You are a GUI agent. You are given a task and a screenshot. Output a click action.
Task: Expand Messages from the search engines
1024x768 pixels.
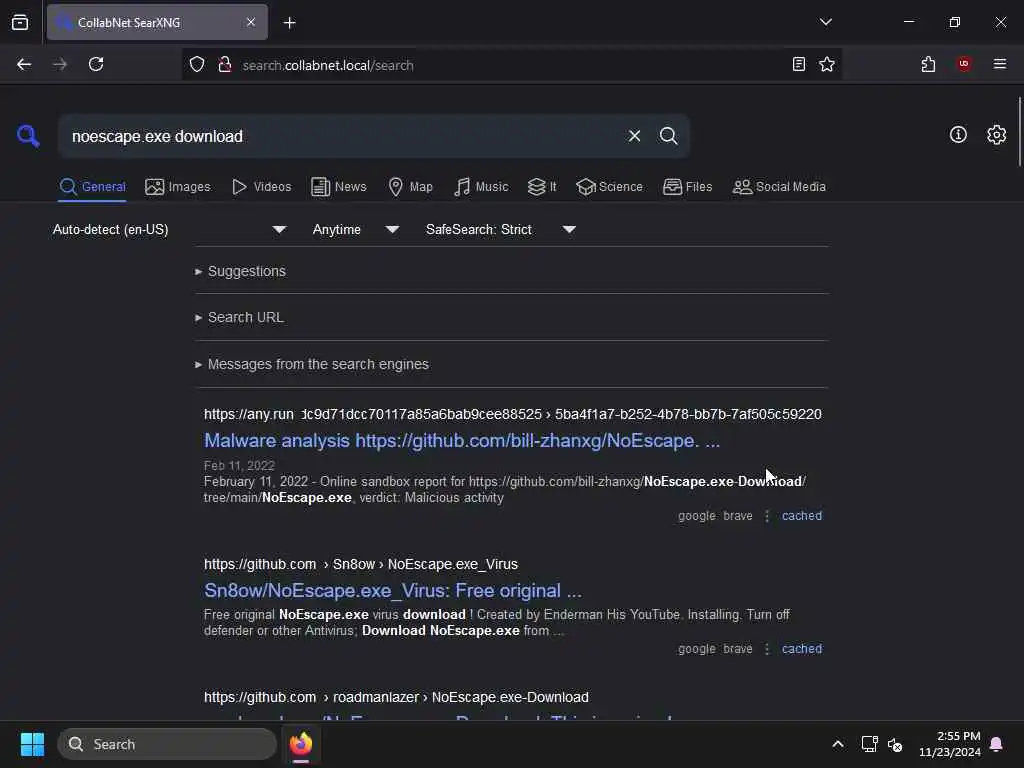tap(312, 364)
